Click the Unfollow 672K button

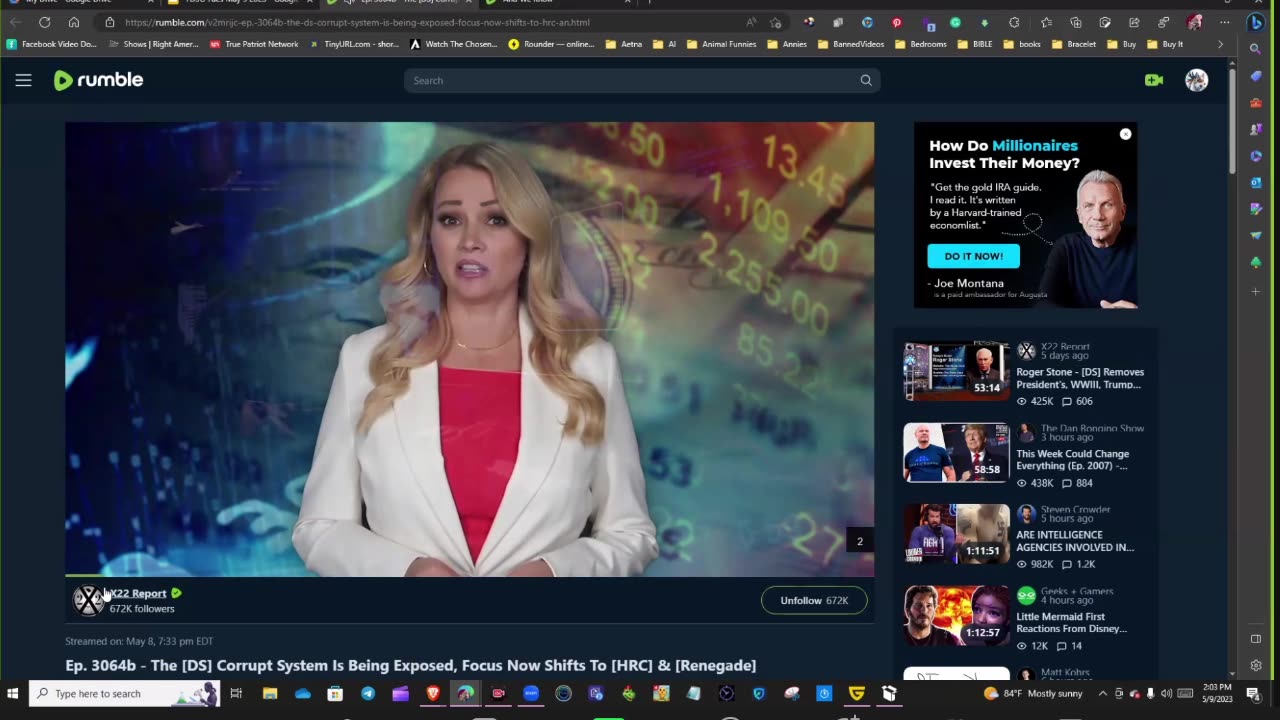[814, 600]
